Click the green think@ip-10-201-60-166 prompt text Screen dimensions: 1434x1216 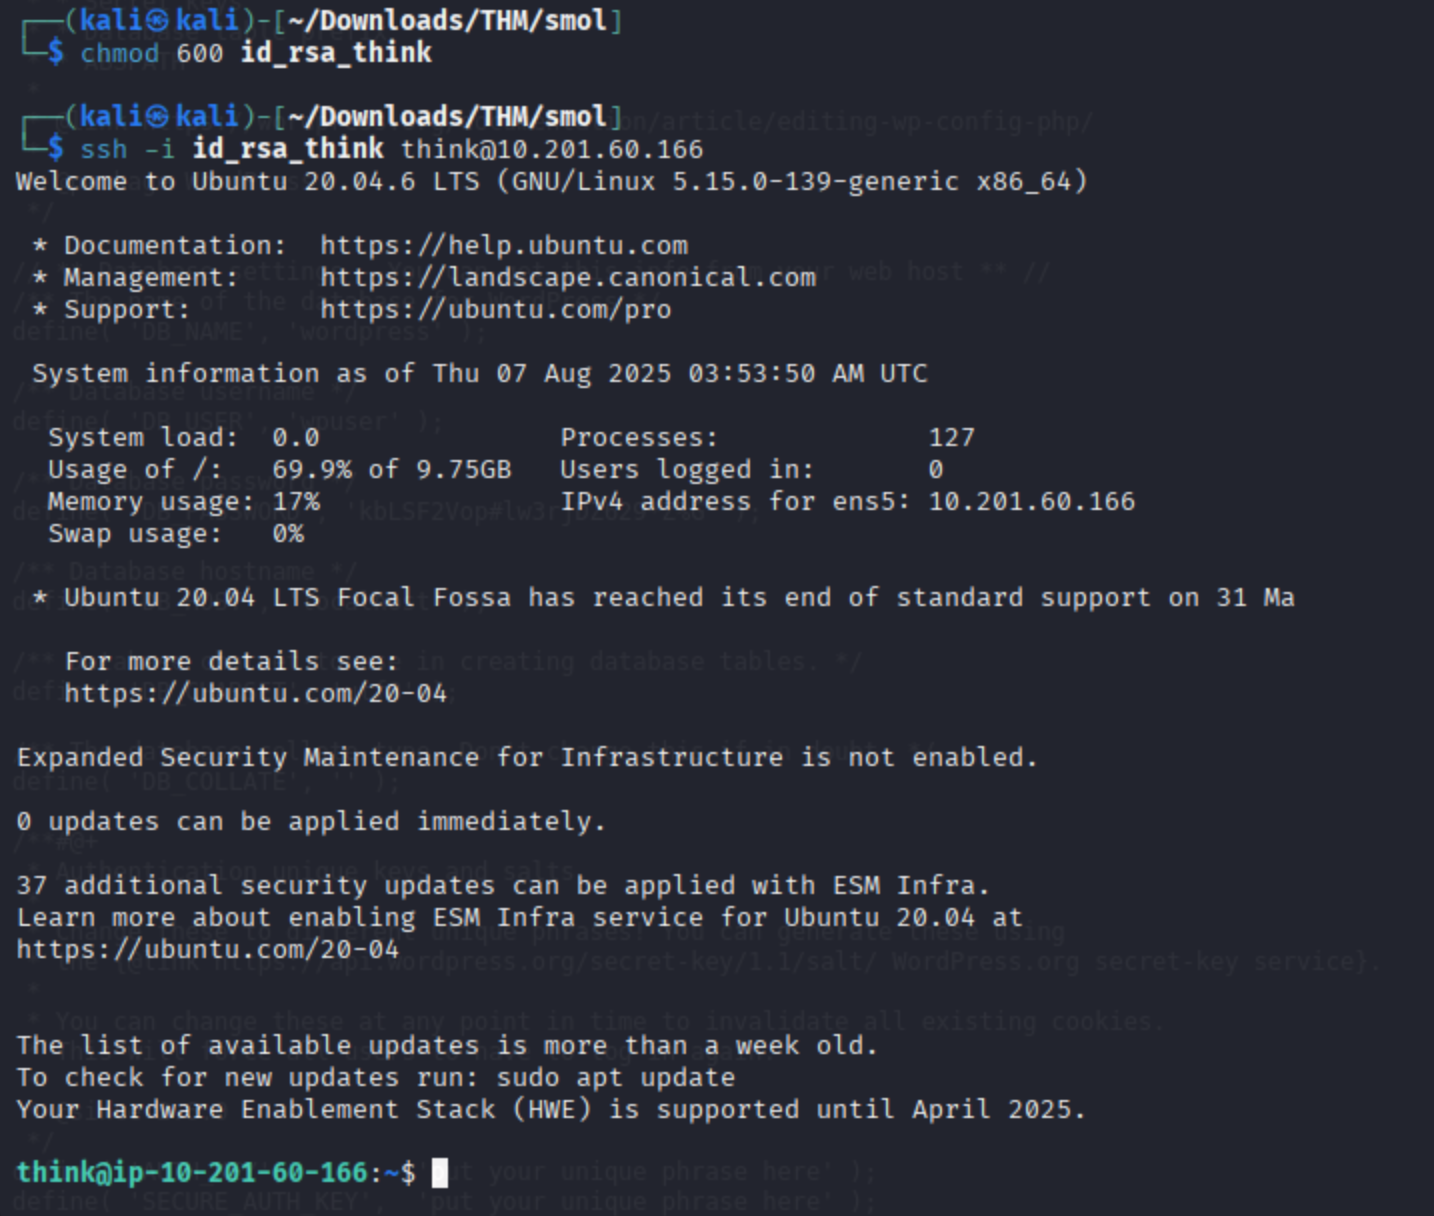click(192, 1172)
